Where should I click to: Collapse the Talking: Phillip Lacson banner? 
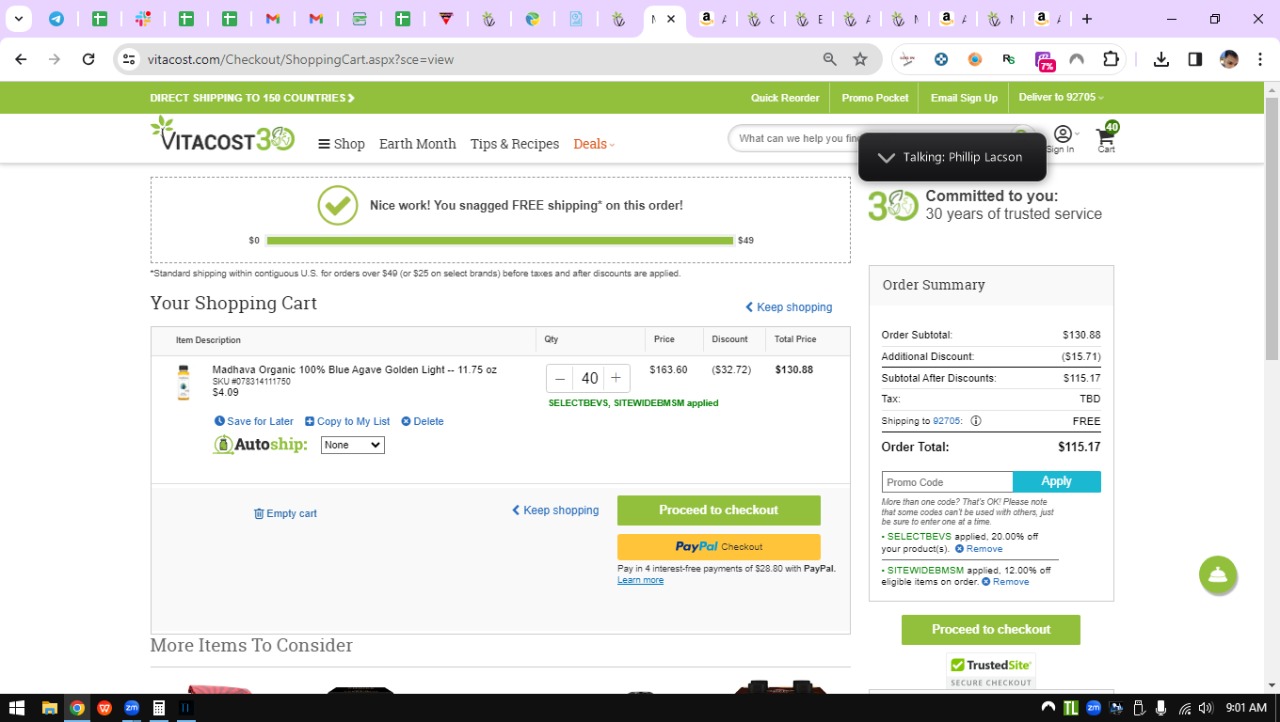tap(885, 157)
